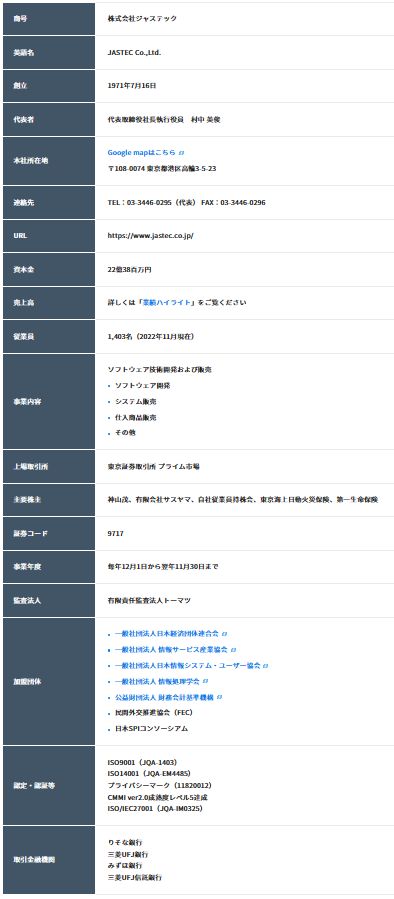Click ISO14001（JQA-EM4485） certification line
The image size is (394, 899).
click(x=149, y=773)
